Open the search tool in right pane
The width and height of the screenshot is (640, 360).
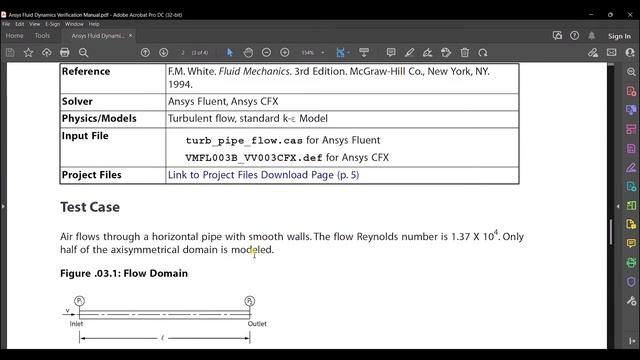point(631,72)
